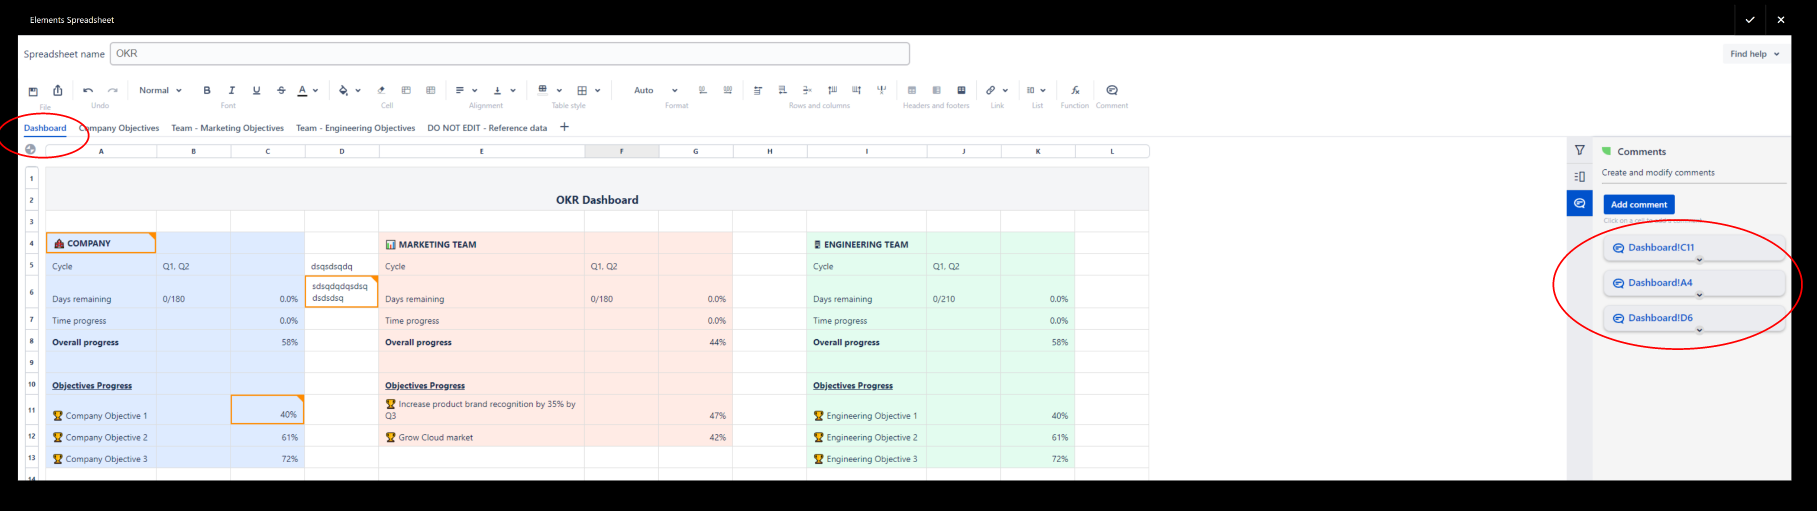
Task: Open the Function (fx) tool
Action: pyautogui.click(x=1075, y=91)
